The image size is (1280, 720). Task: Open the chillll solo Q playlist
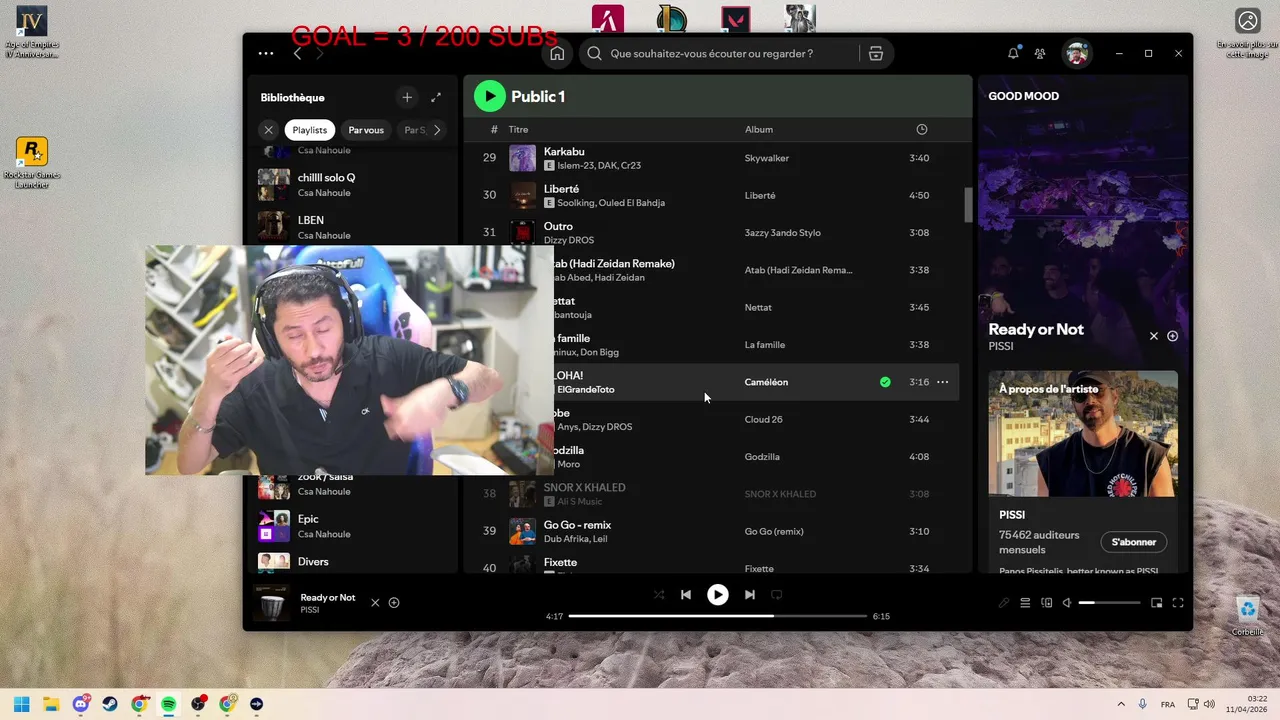[x=352, y=184]
